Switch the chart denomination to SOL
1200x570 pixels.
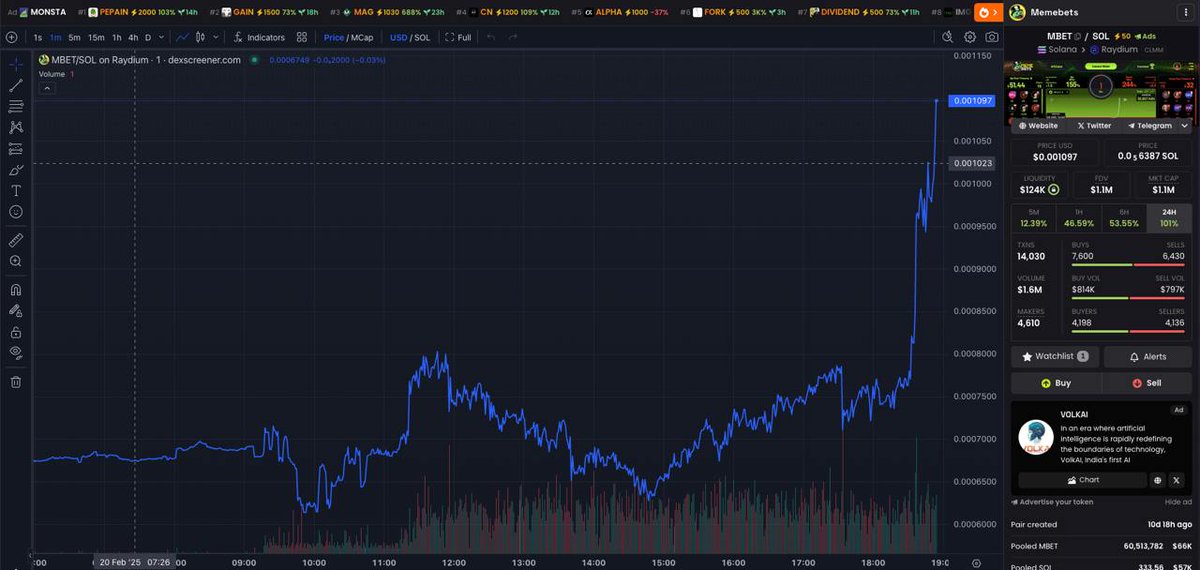coord(422,37)
